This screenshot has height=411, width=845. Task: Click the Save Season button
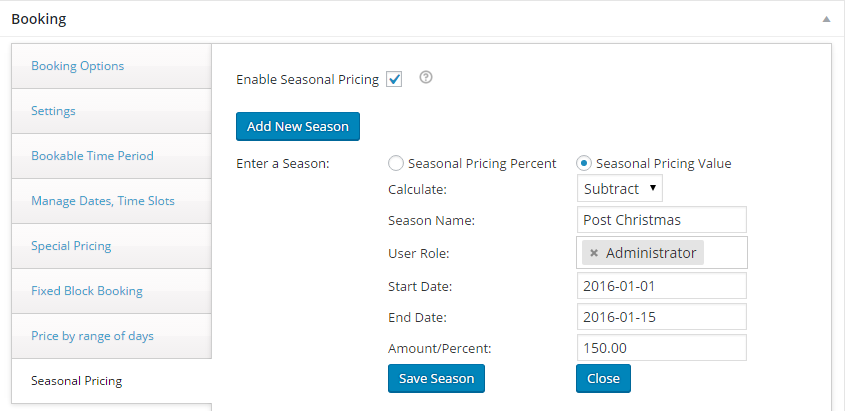(x=437, y=379)
